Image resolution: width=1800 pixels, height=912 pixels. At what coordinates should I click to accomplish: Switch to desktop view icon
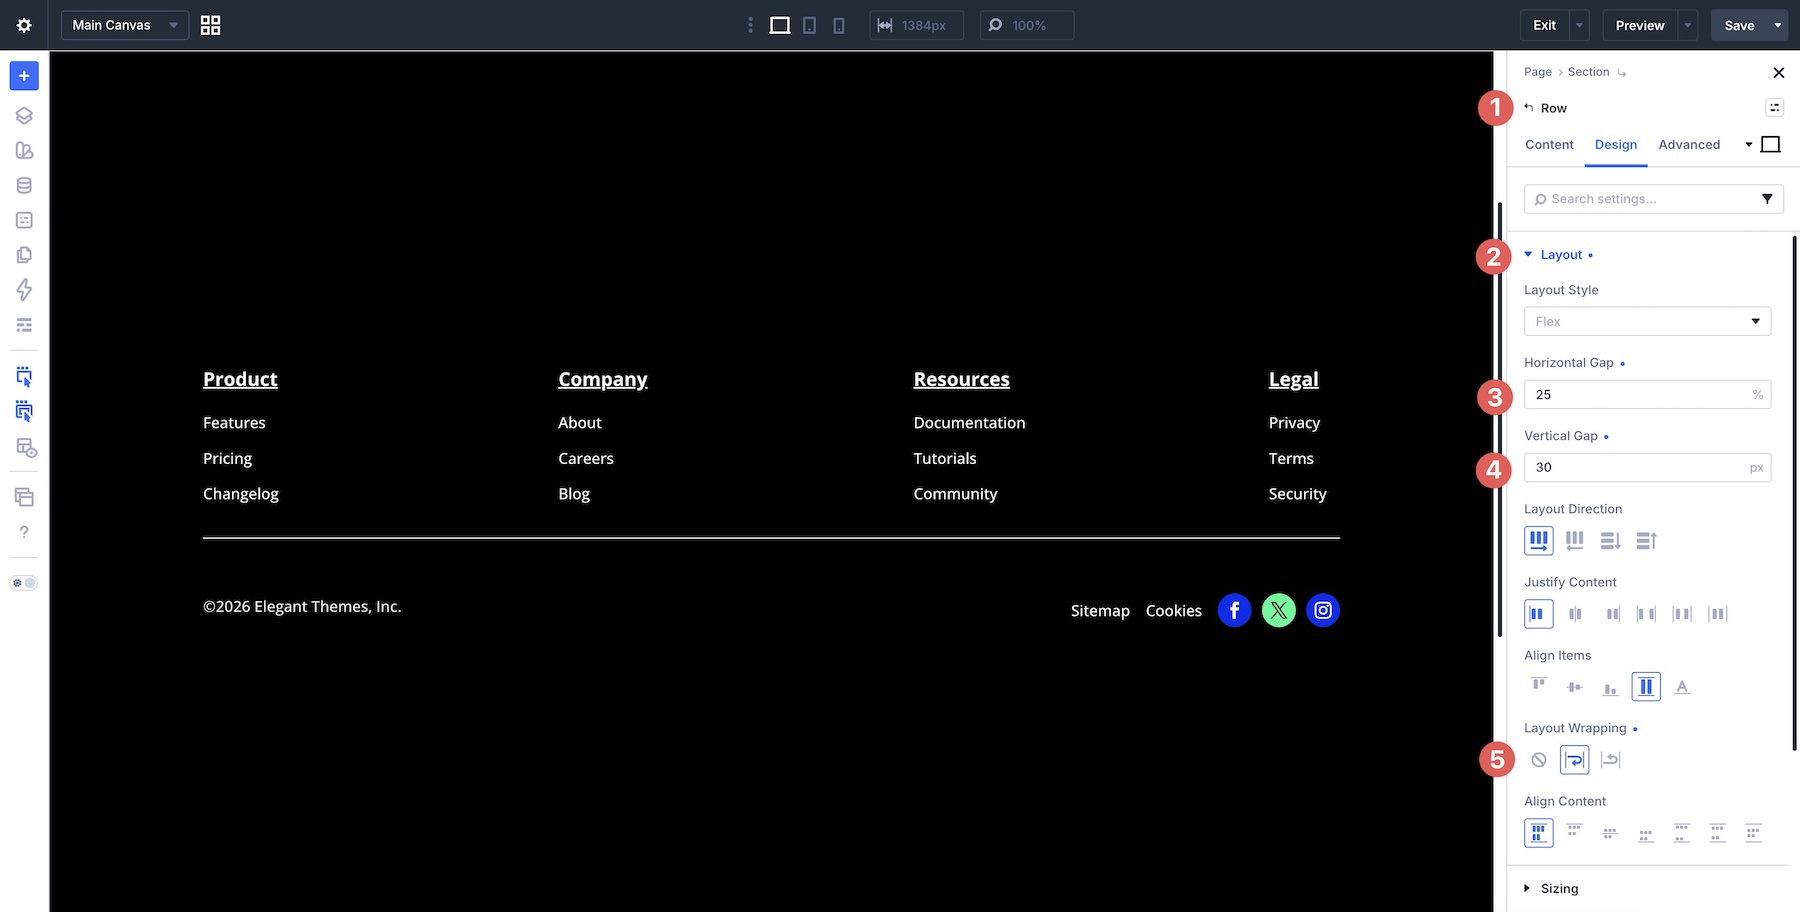coord(780,25)
